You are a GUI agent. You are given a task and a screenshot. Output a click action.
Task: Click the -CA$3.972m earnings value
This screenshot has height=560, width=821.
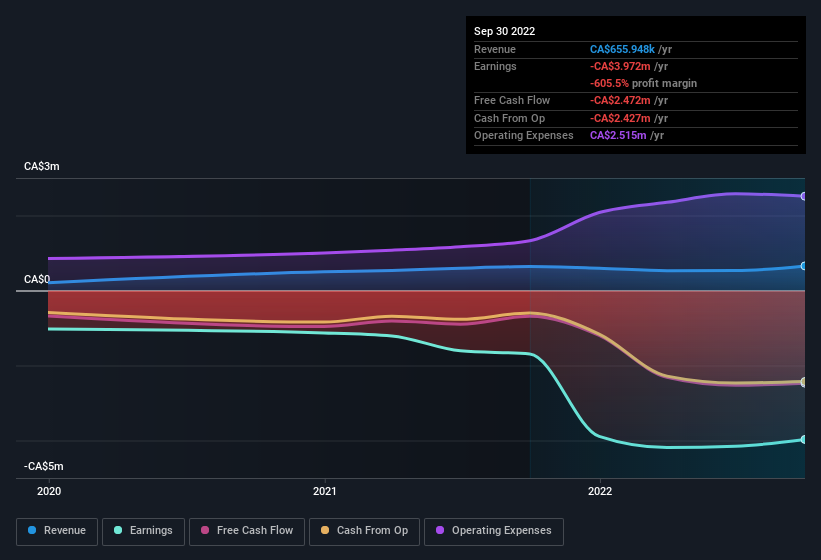coord(620,66)
